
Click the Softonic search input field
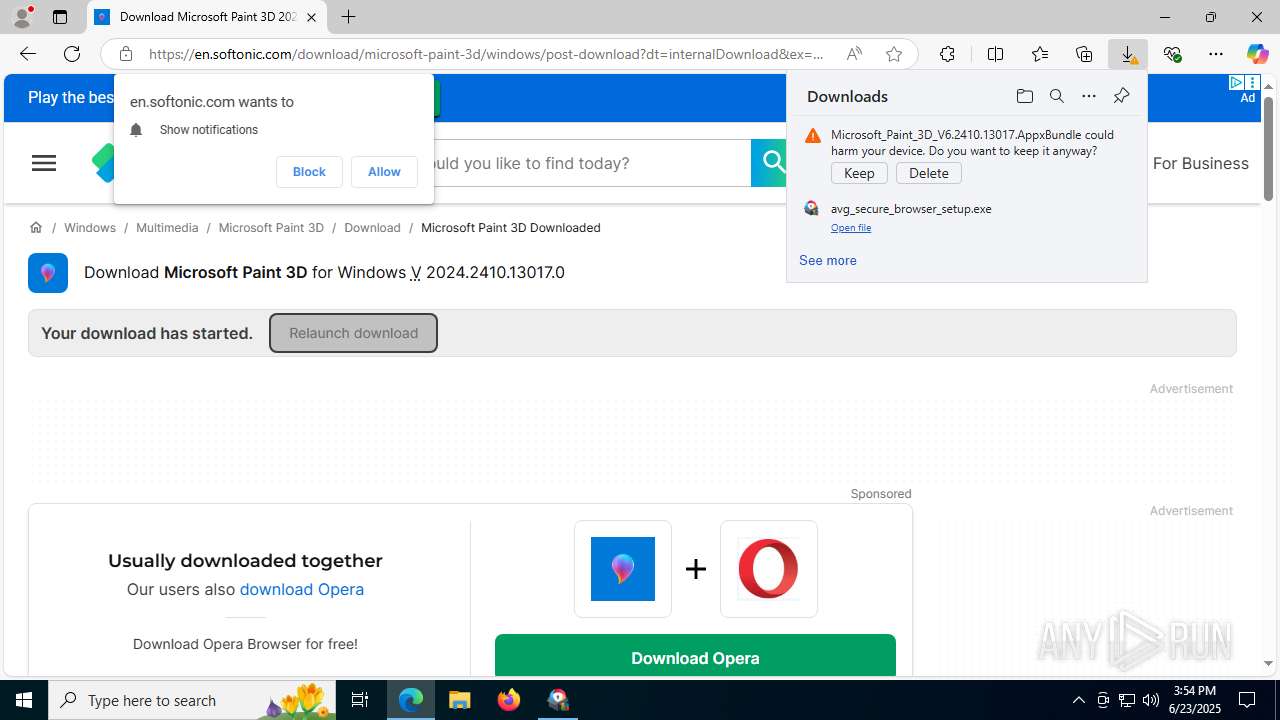(590, 163)
